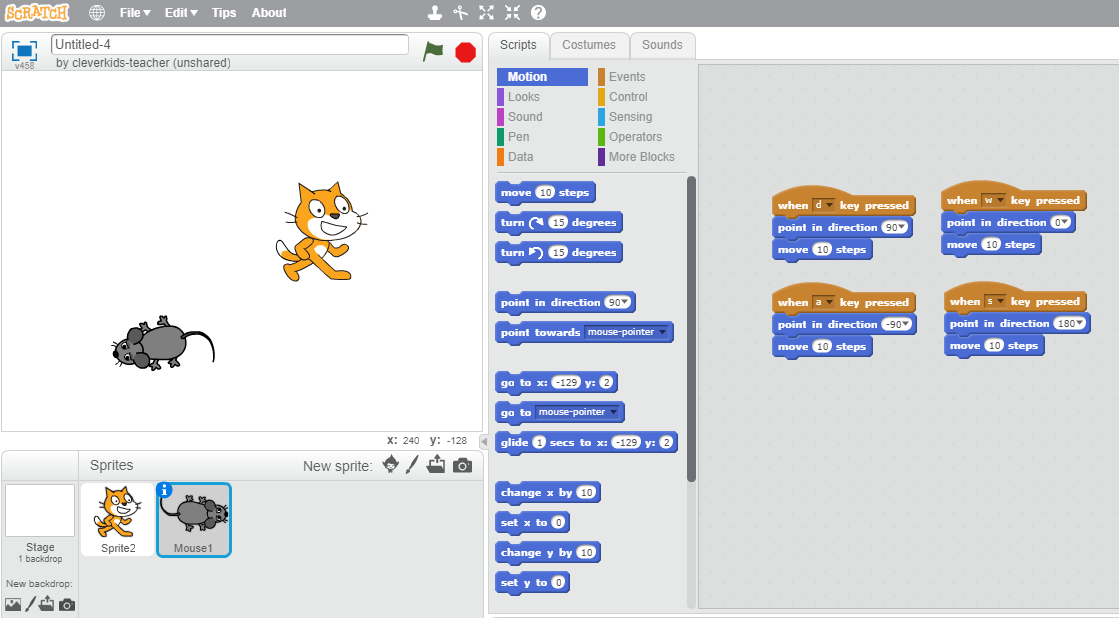Select the More Blocks category

point(641,156)
